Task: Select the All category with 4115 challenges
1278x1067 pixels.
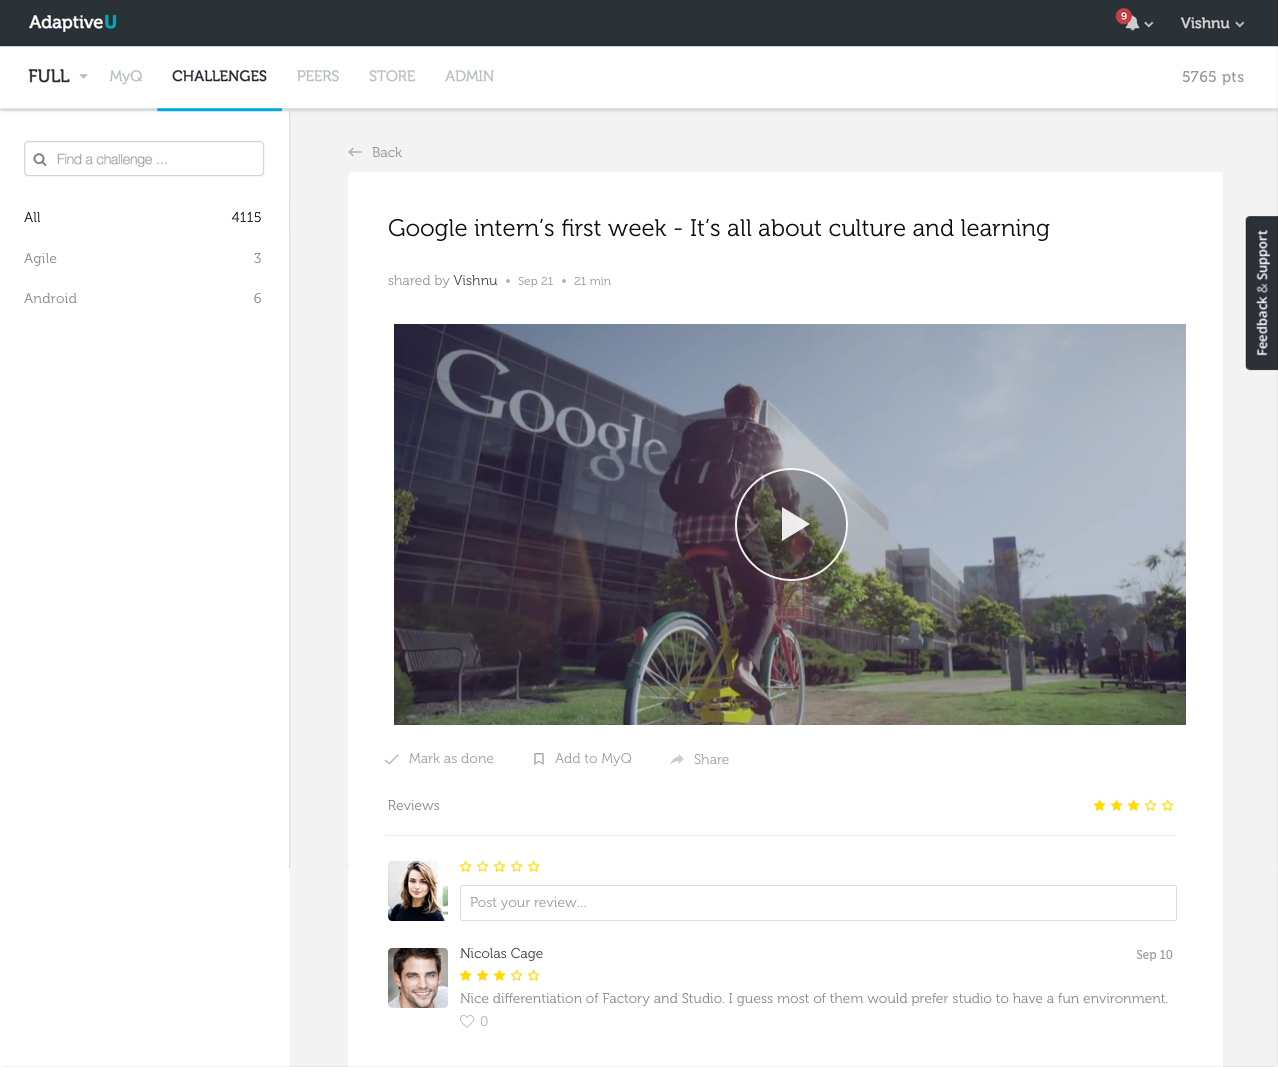Action: pyautogui.click(x=143, y=217)
